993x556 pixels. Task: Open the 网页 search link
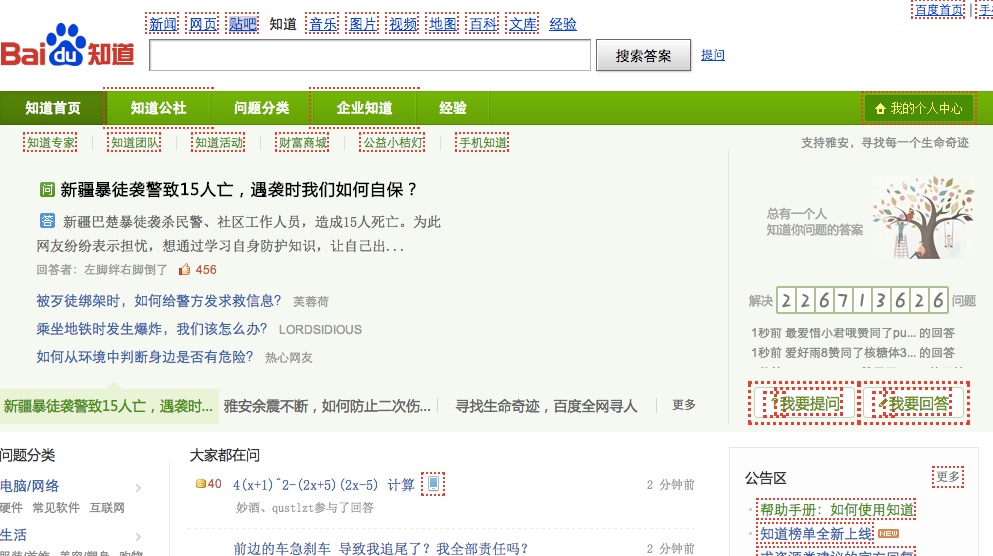coord(203,24)
